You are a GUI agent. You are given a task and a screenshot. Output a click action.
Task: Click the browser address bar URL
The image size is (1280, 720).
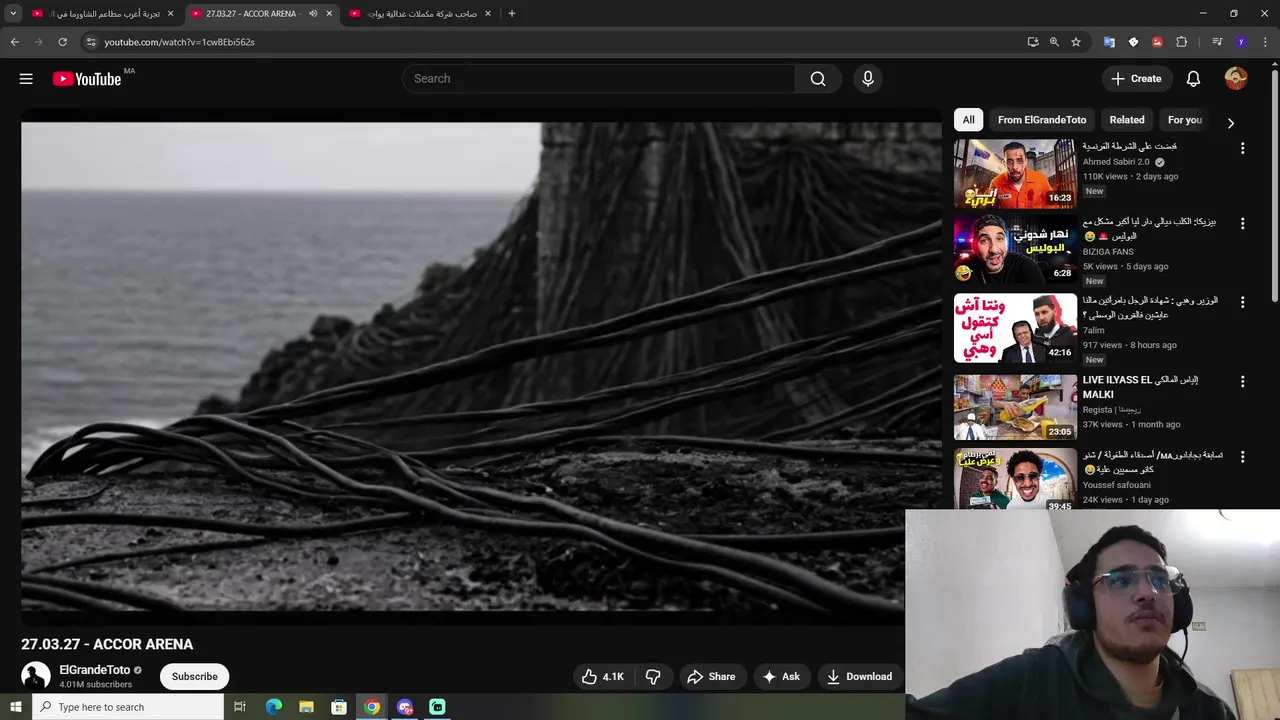pos(180,42)
